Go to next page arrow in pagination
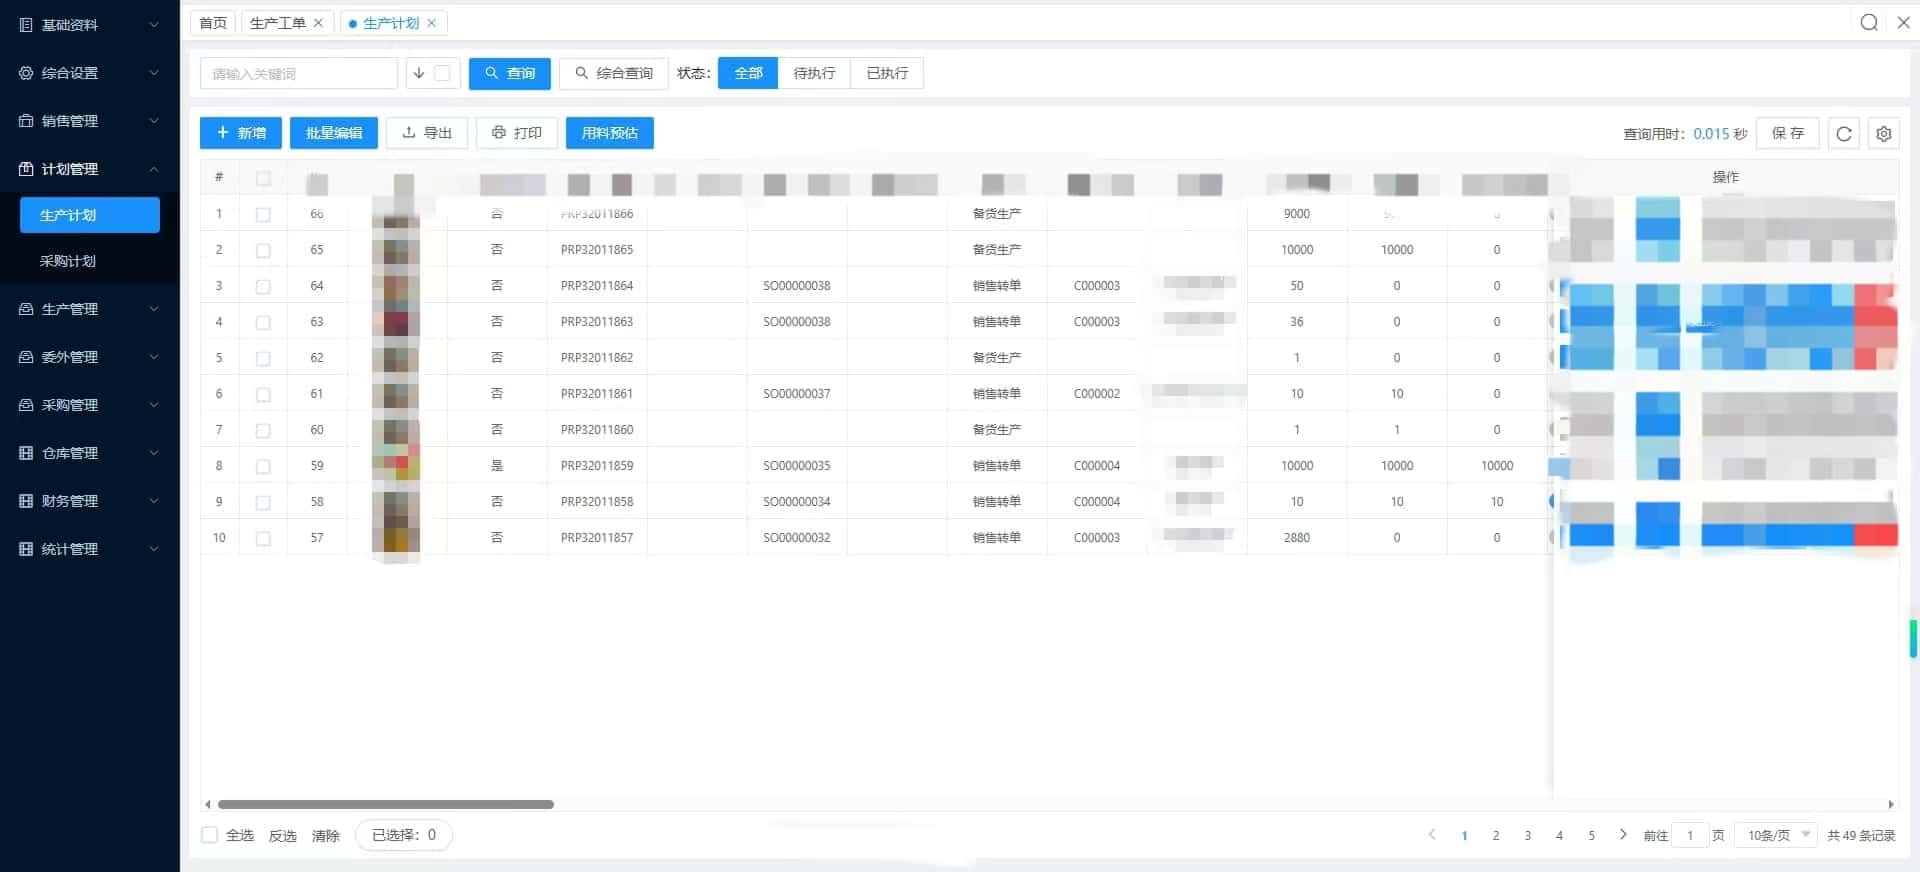 pyautogui.click(x=1622, y=835)
